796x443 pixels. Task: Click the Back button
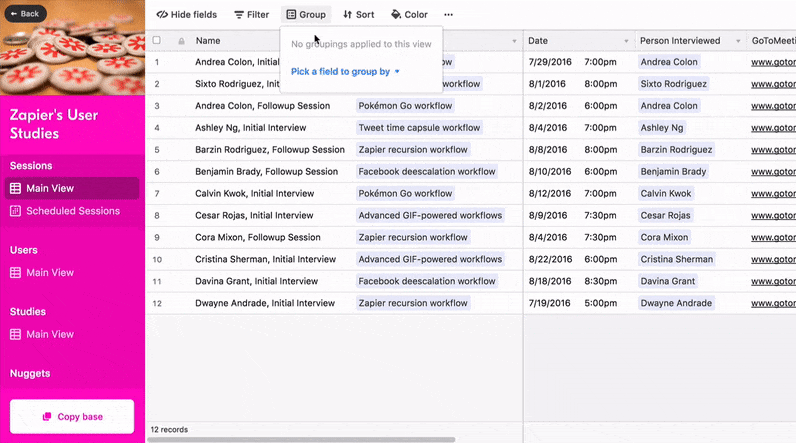pyautogui.click(x=25, y=14)
